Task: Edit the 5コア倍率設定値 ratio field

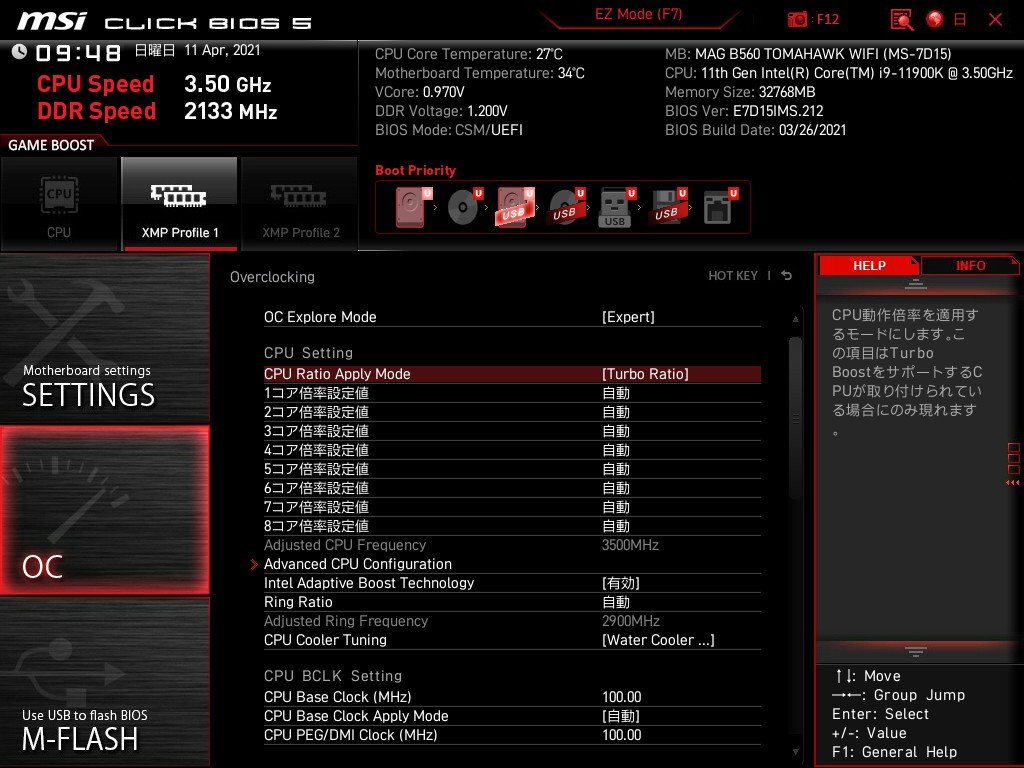Action: 512,469
